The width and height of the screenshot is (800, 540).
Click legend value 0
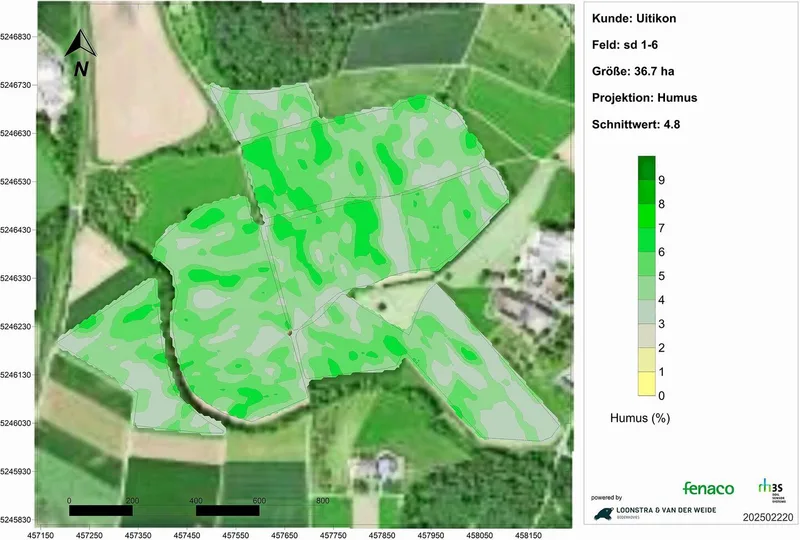[661, 396]
